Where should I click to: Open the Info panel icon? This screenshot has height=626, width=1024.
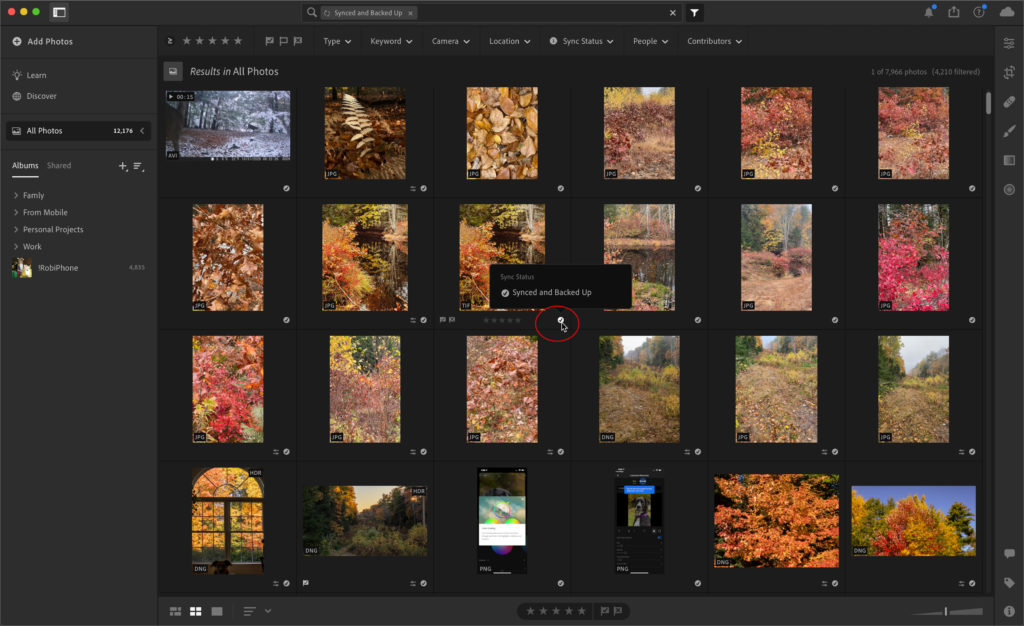click(1009, 611)
